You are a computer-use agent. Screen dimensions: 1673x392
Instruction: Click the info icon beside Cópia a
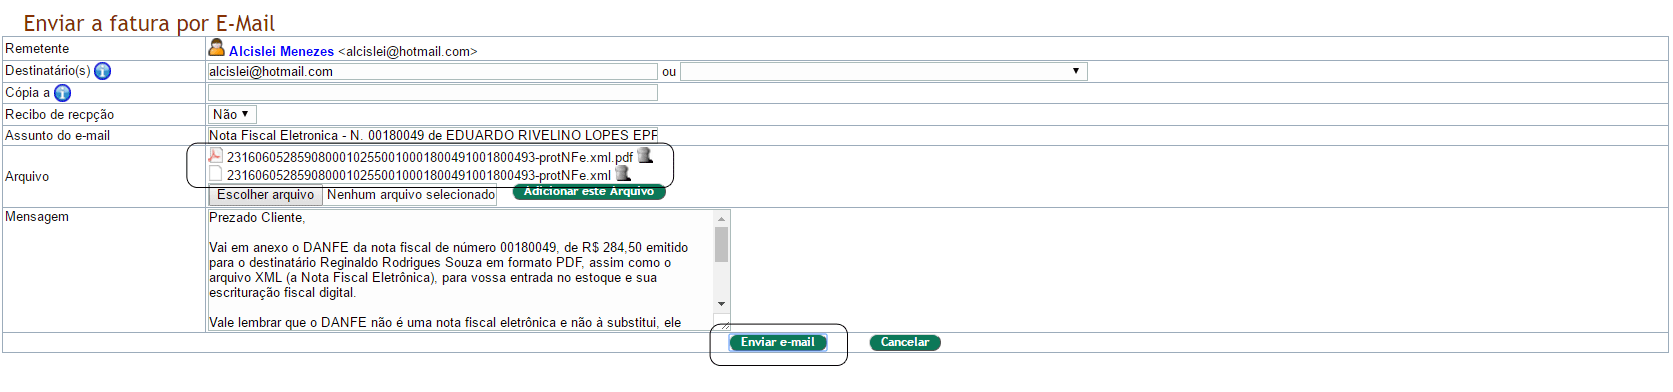tap(62, 93)
